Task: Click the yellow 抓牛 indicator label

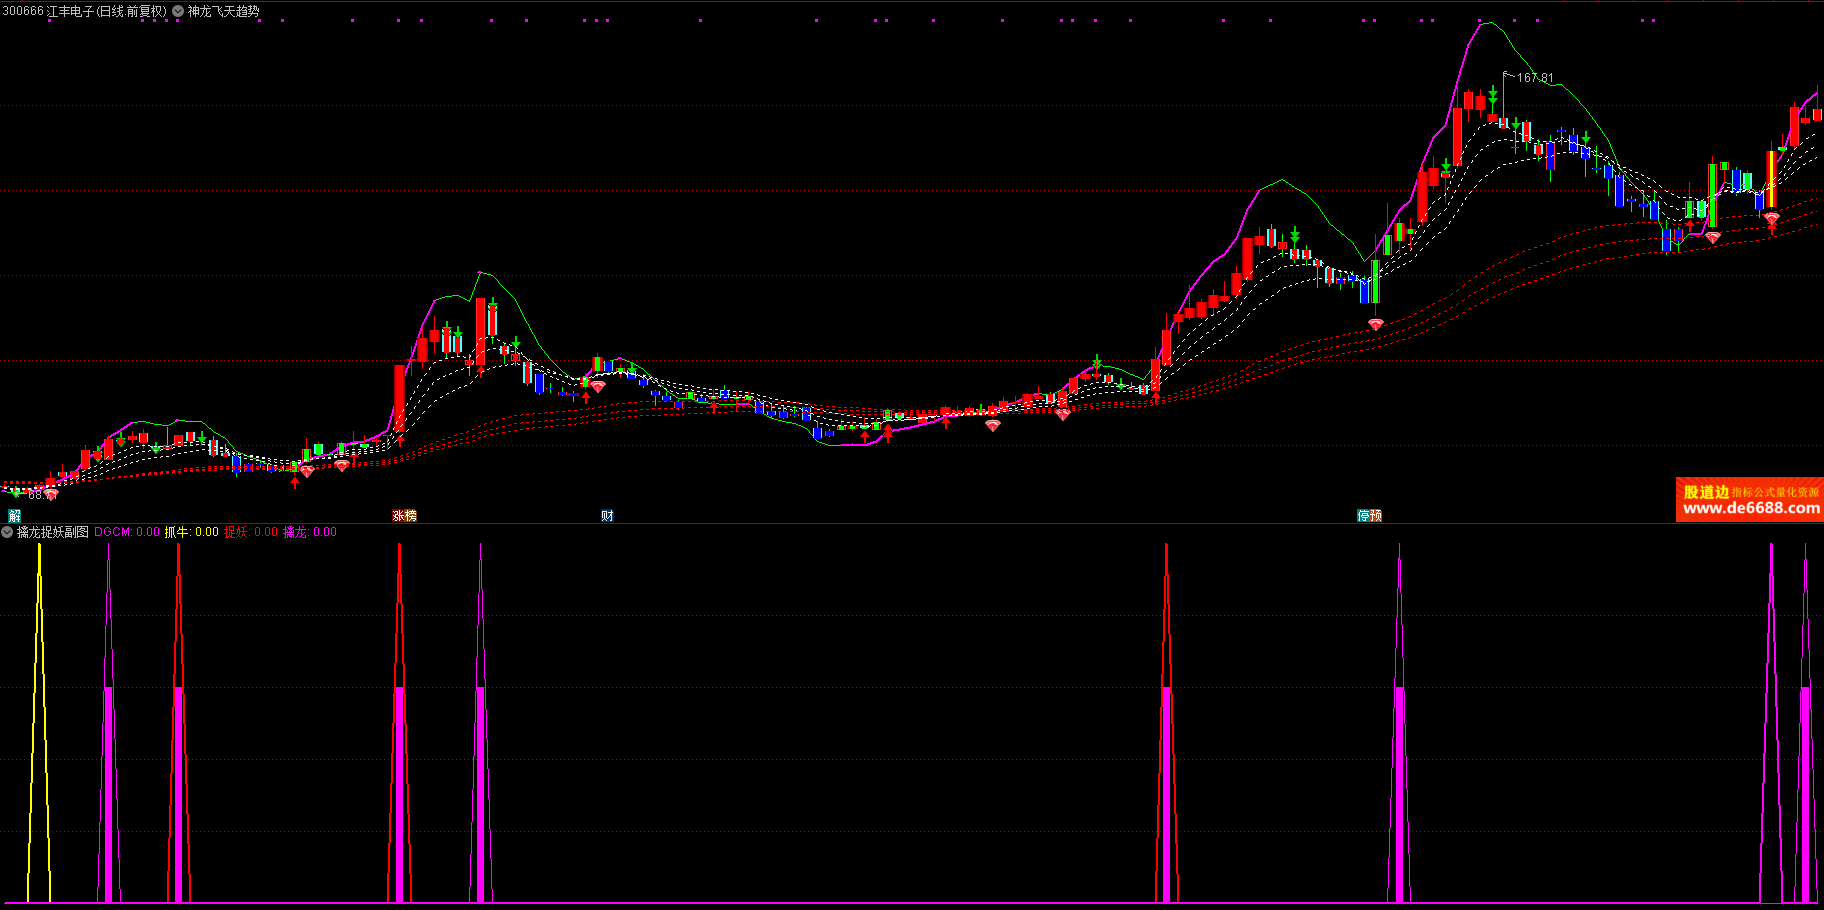Action: coord(191,532)
